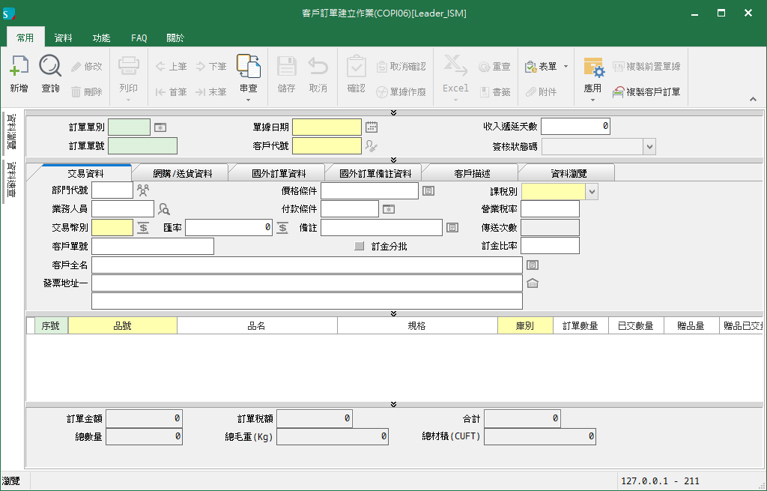The image size is (767, 491).
Task: Click the lookup icon next to 業務人員
Action: (x=165, y=209)
